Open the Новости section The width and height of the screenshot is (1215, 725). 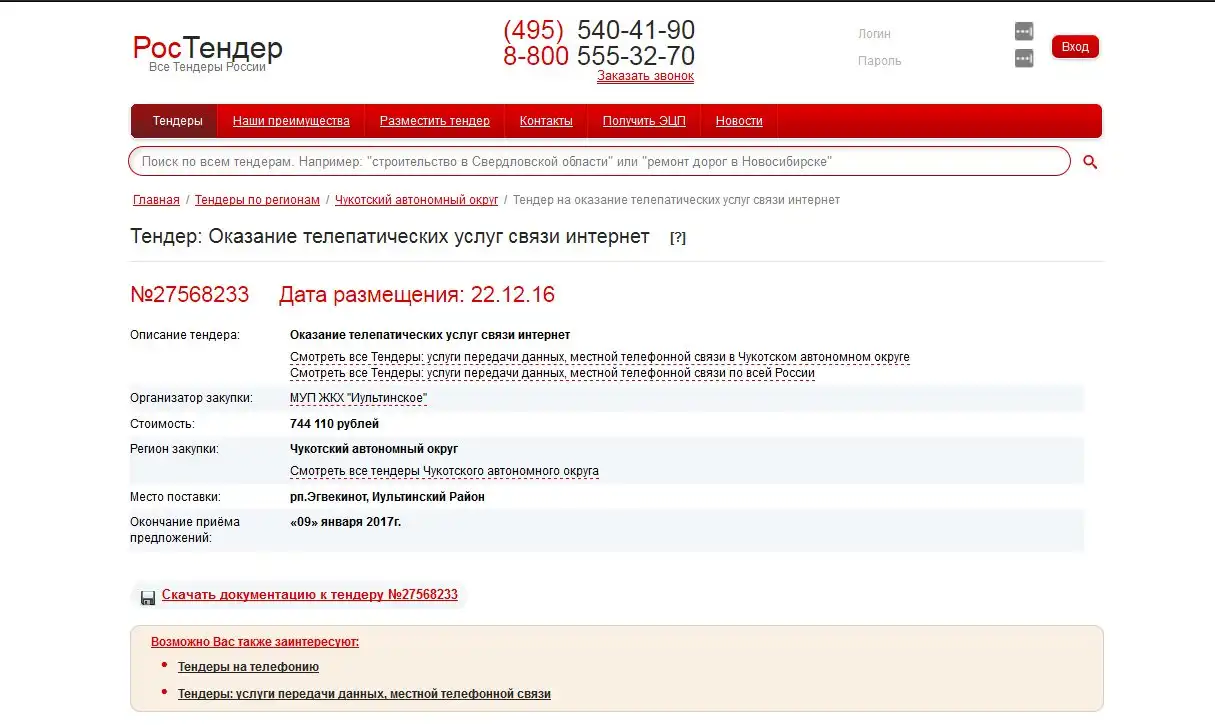(739, 121)
